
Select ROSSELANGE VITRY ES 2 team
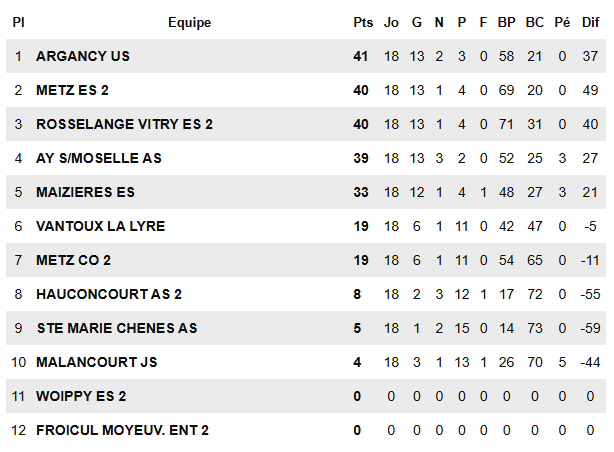point(124,124)
